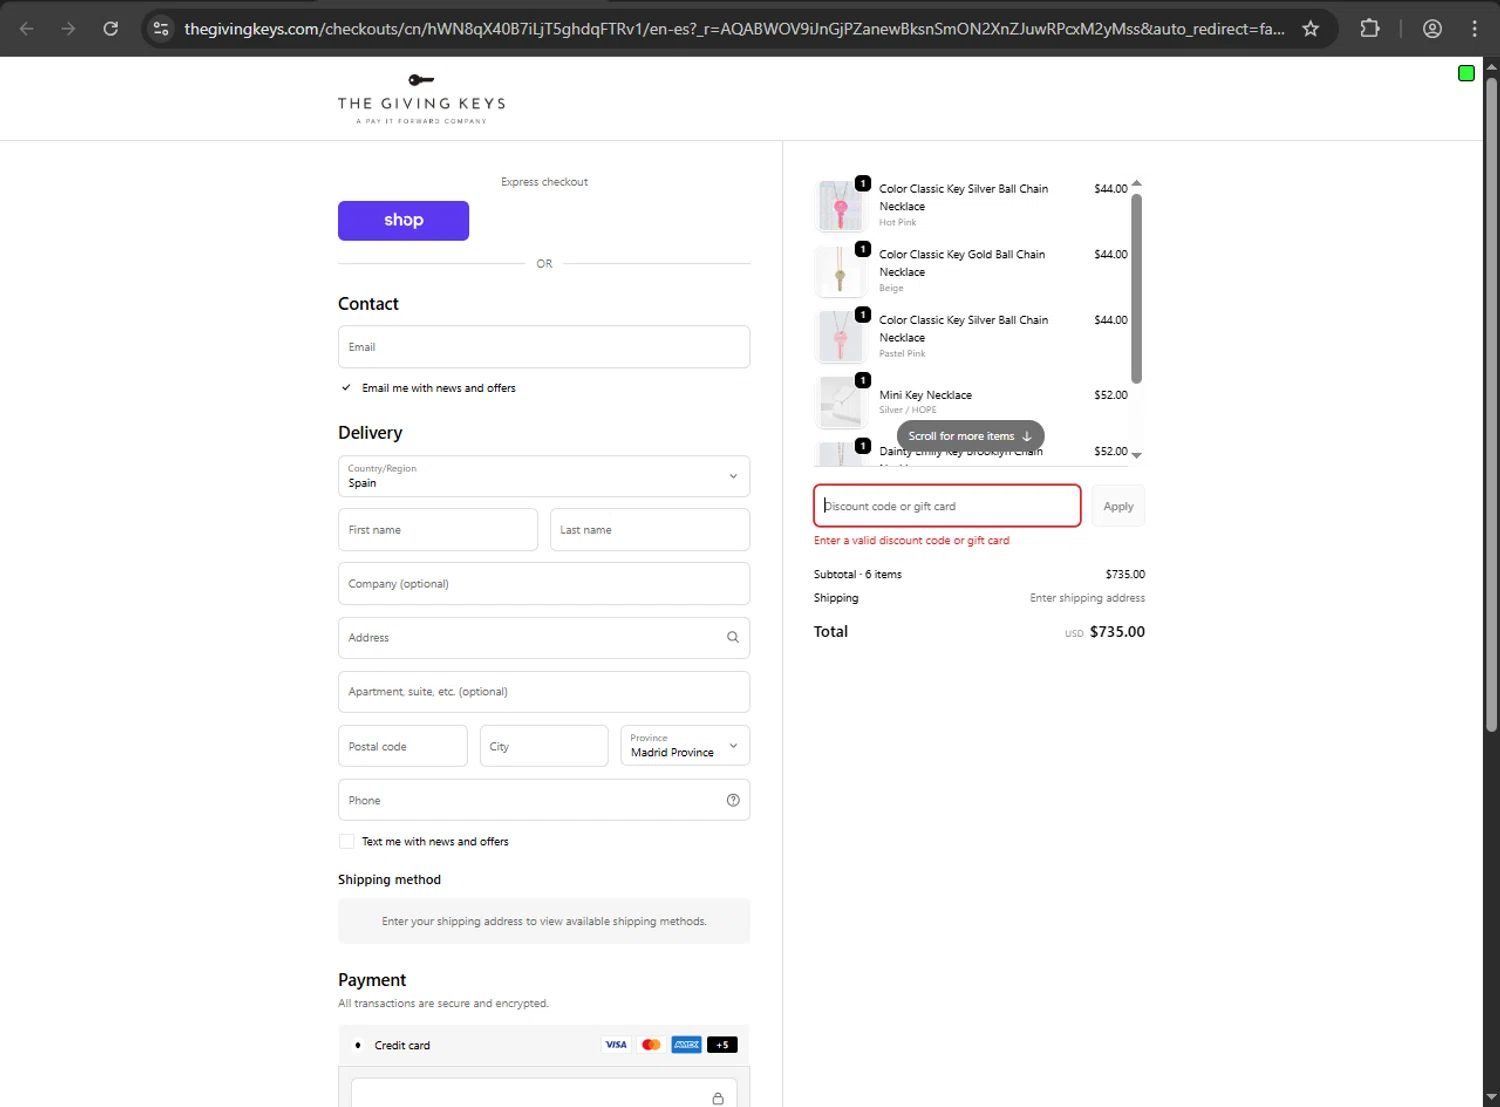
Task: Click the browser URL address bar
Action: [x=735, y=28]
